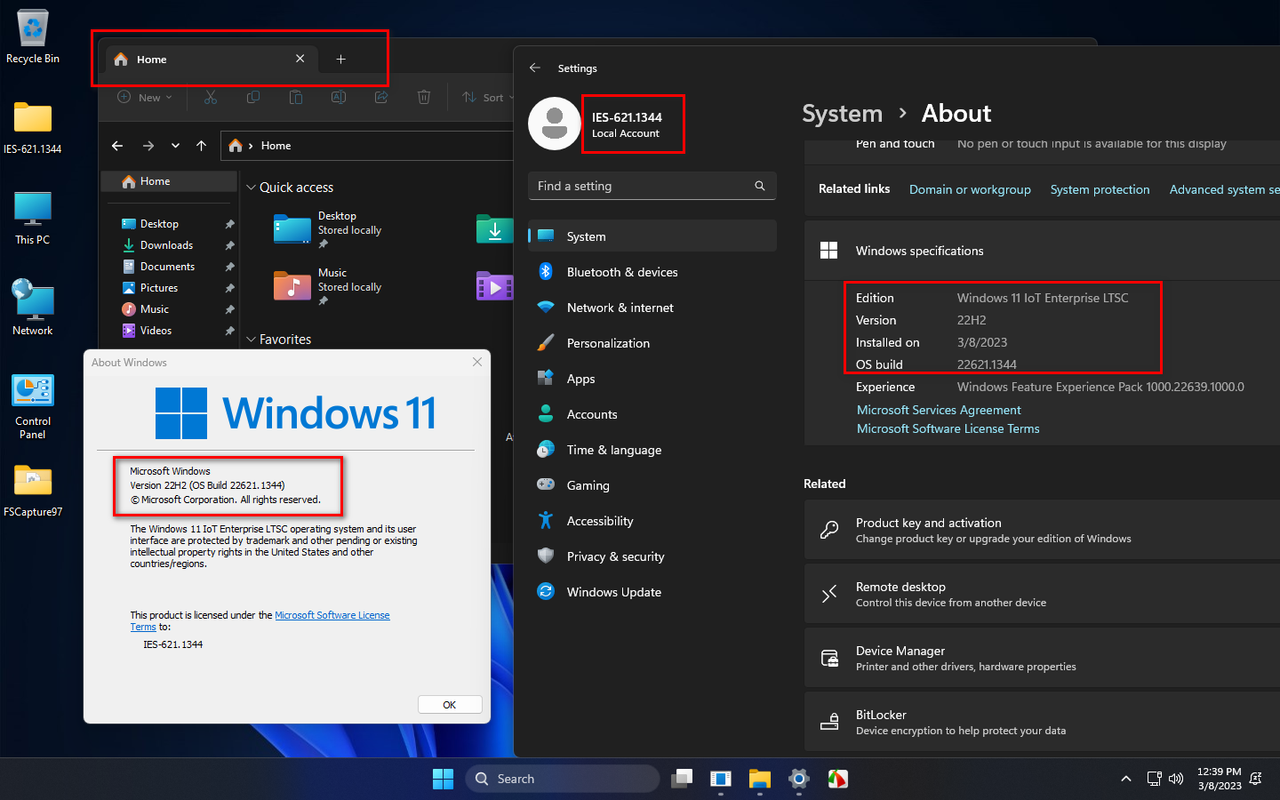The width and height of the screenshot is (1280, 800).
Task: Click Share icon in File Explorer toolbar
Action: tap(381, 97)
